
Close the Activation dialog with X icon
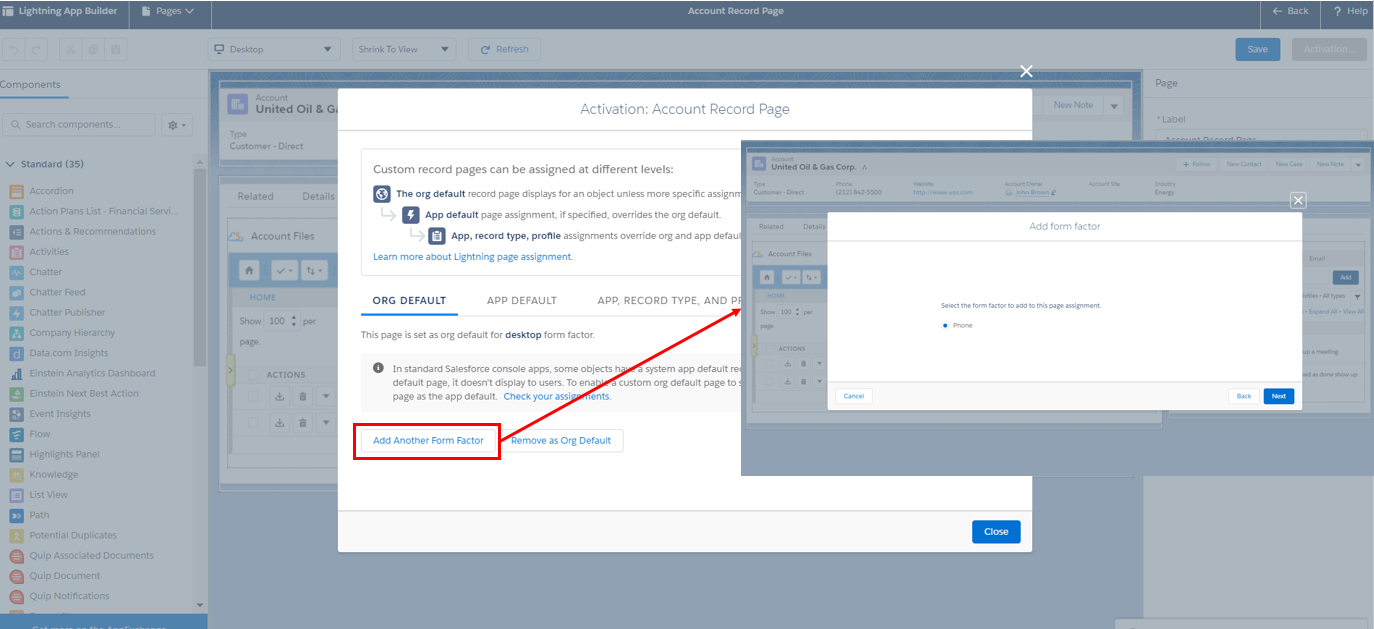point(1025,71)
